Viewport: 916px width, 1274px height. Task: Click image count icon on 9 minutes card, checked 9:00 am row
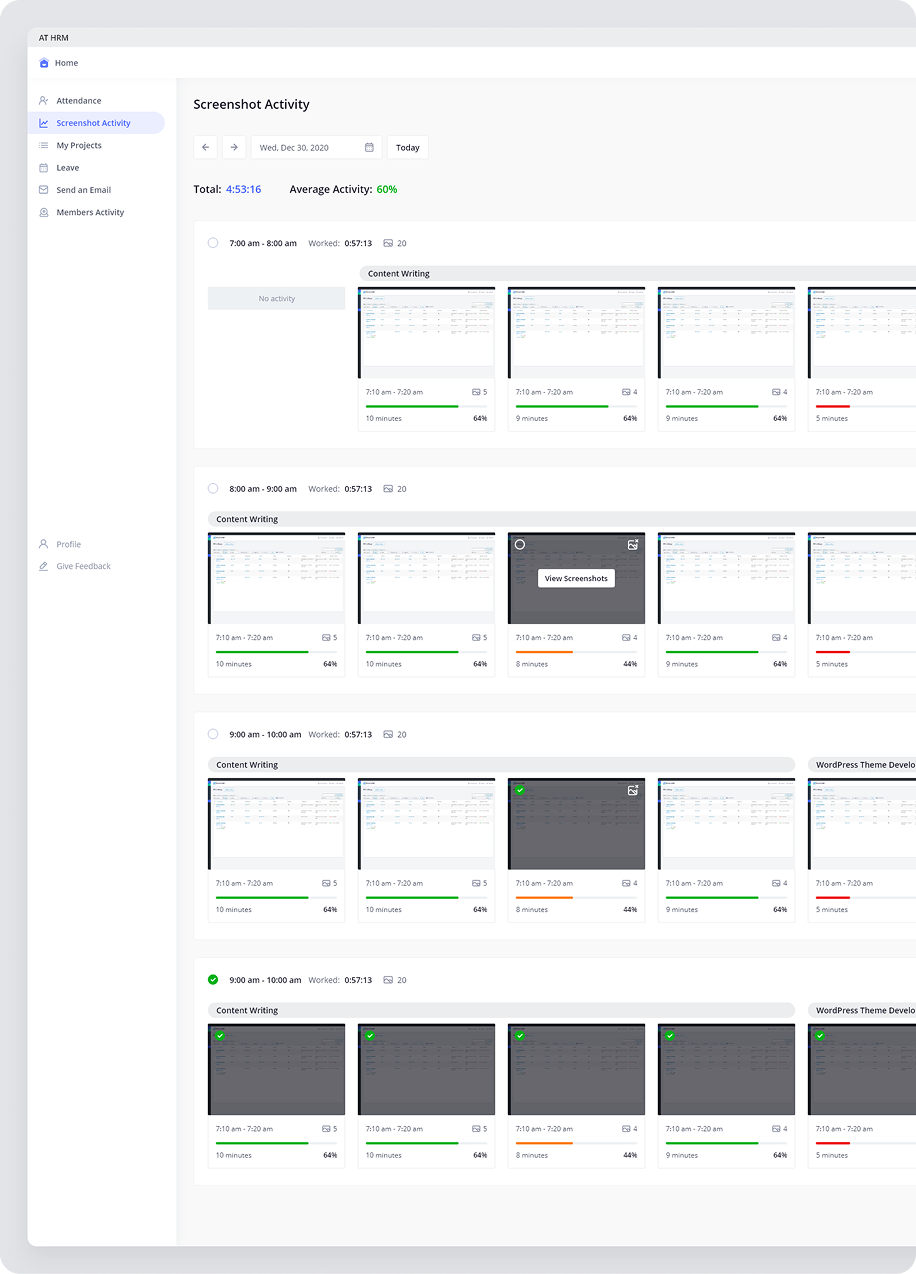point(776,1129)
